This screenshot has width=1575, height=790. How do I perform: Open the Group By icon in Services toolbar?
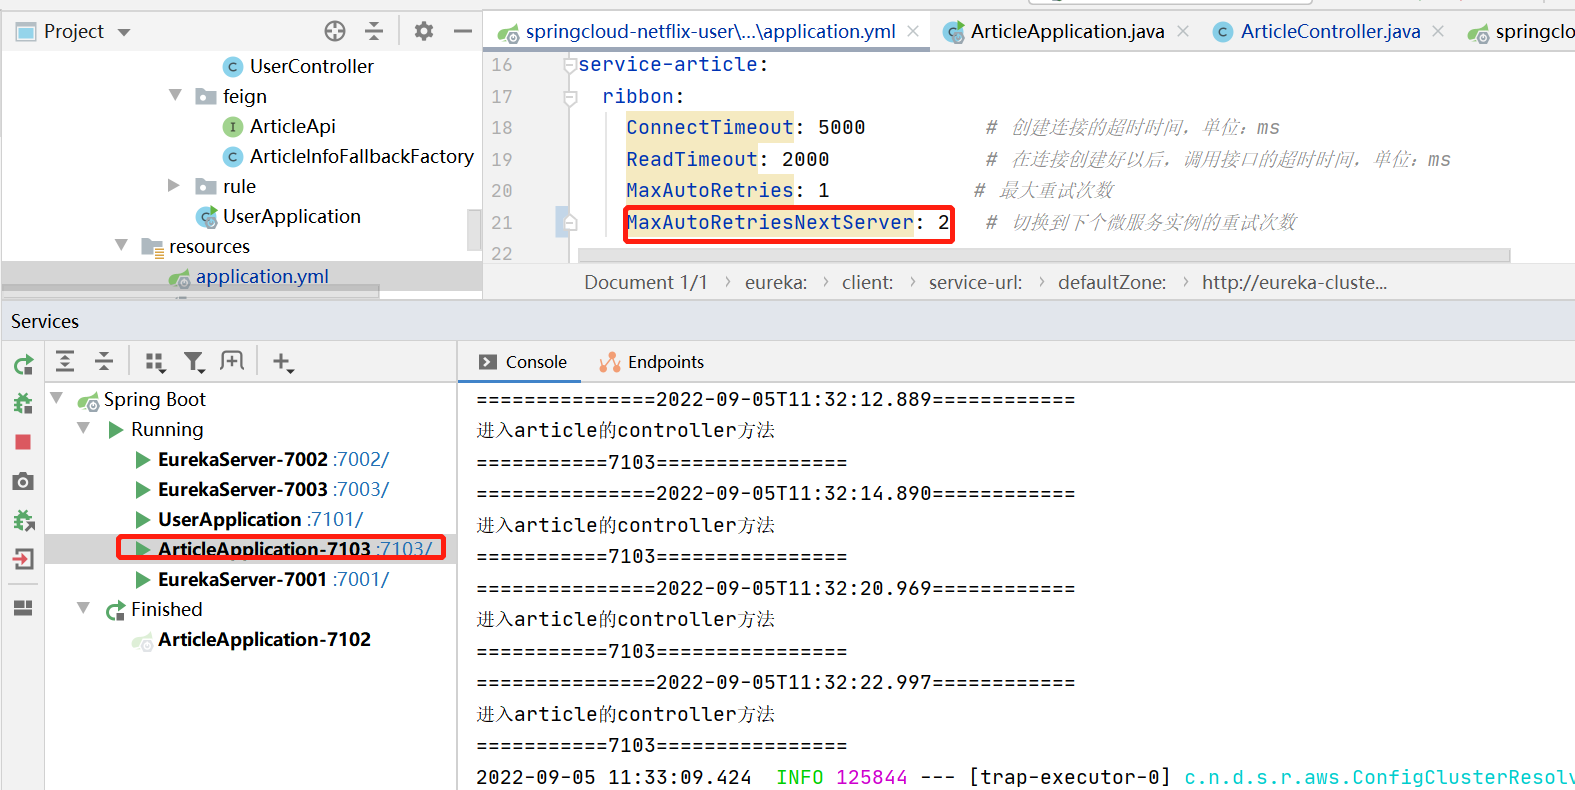point(155,362)
